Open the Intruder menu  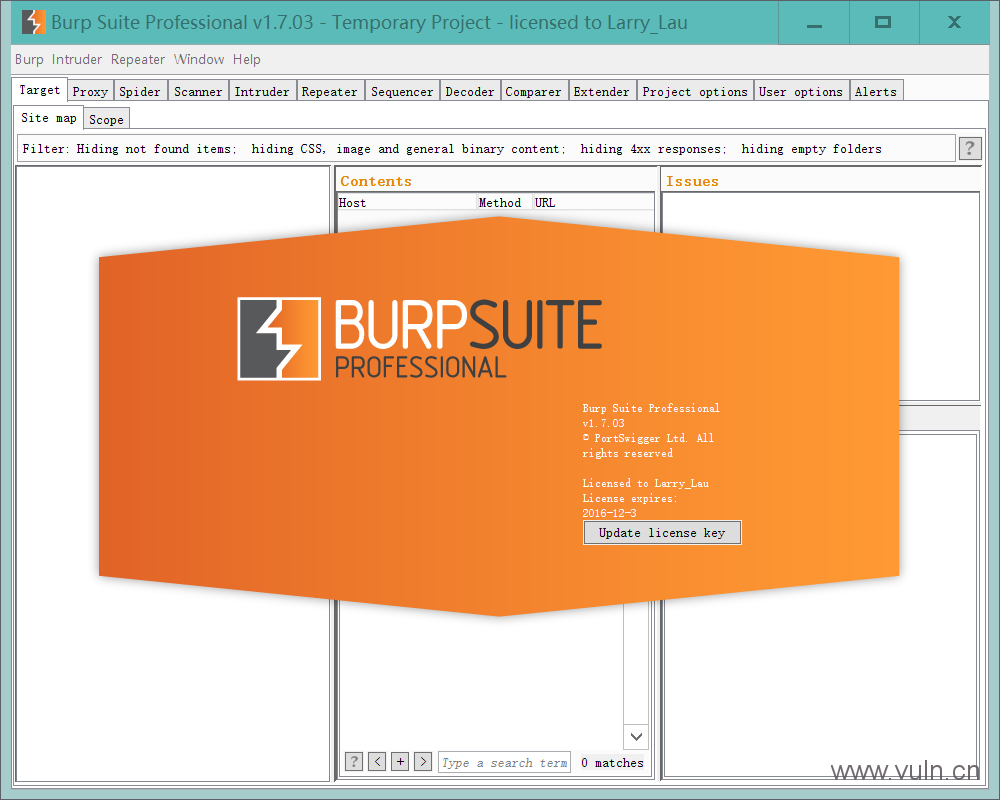77,60
